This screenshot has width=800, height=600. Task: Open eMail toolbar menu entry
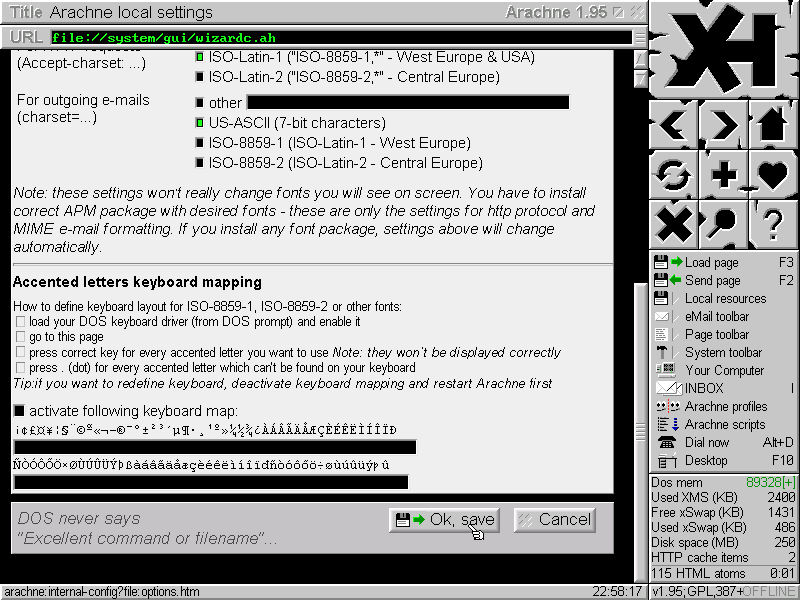pos(723,316)
